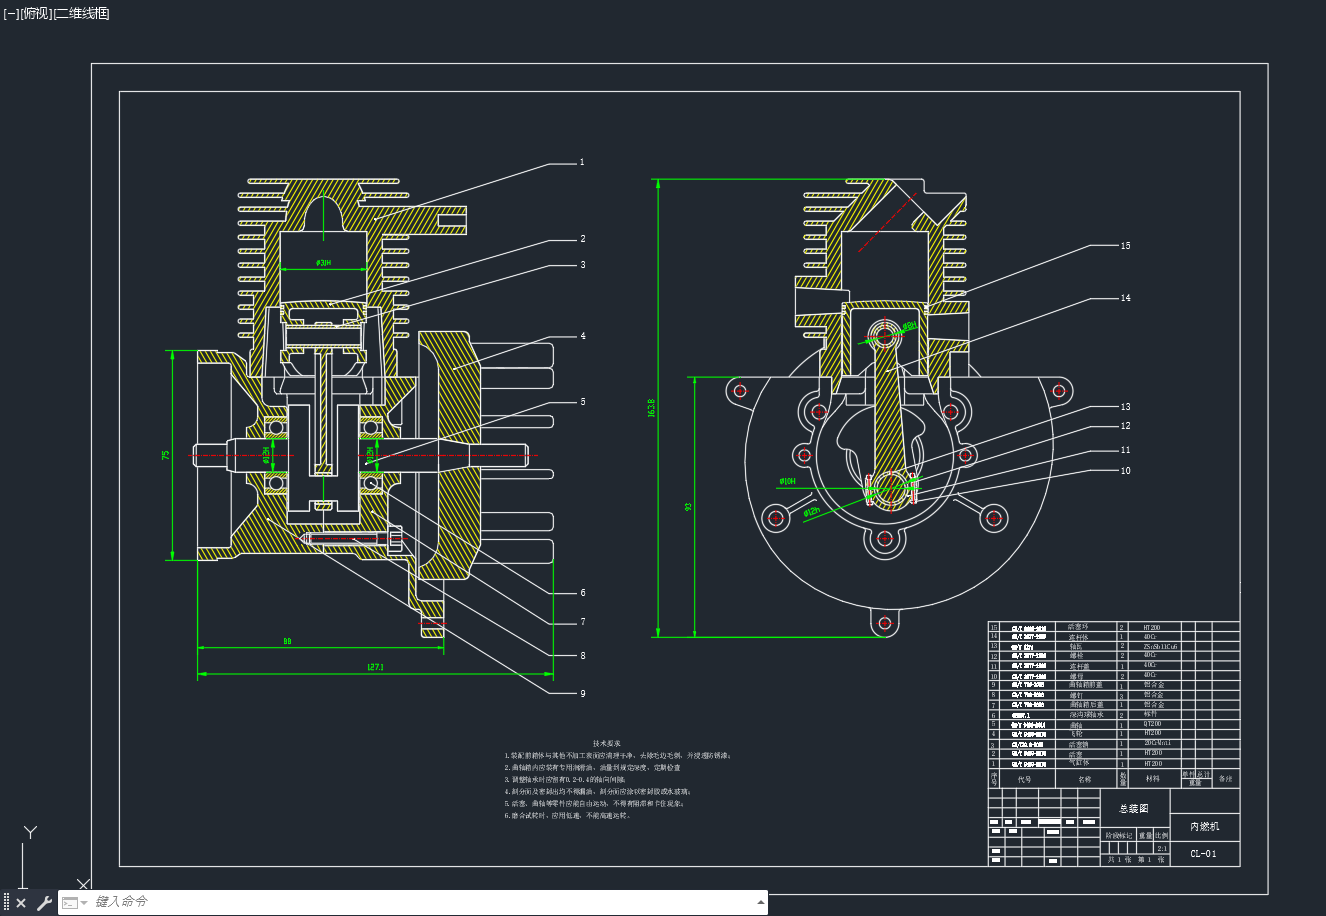Select the 材料 column header text
Screen dimensions: 1326x916
coord(1153,778)
